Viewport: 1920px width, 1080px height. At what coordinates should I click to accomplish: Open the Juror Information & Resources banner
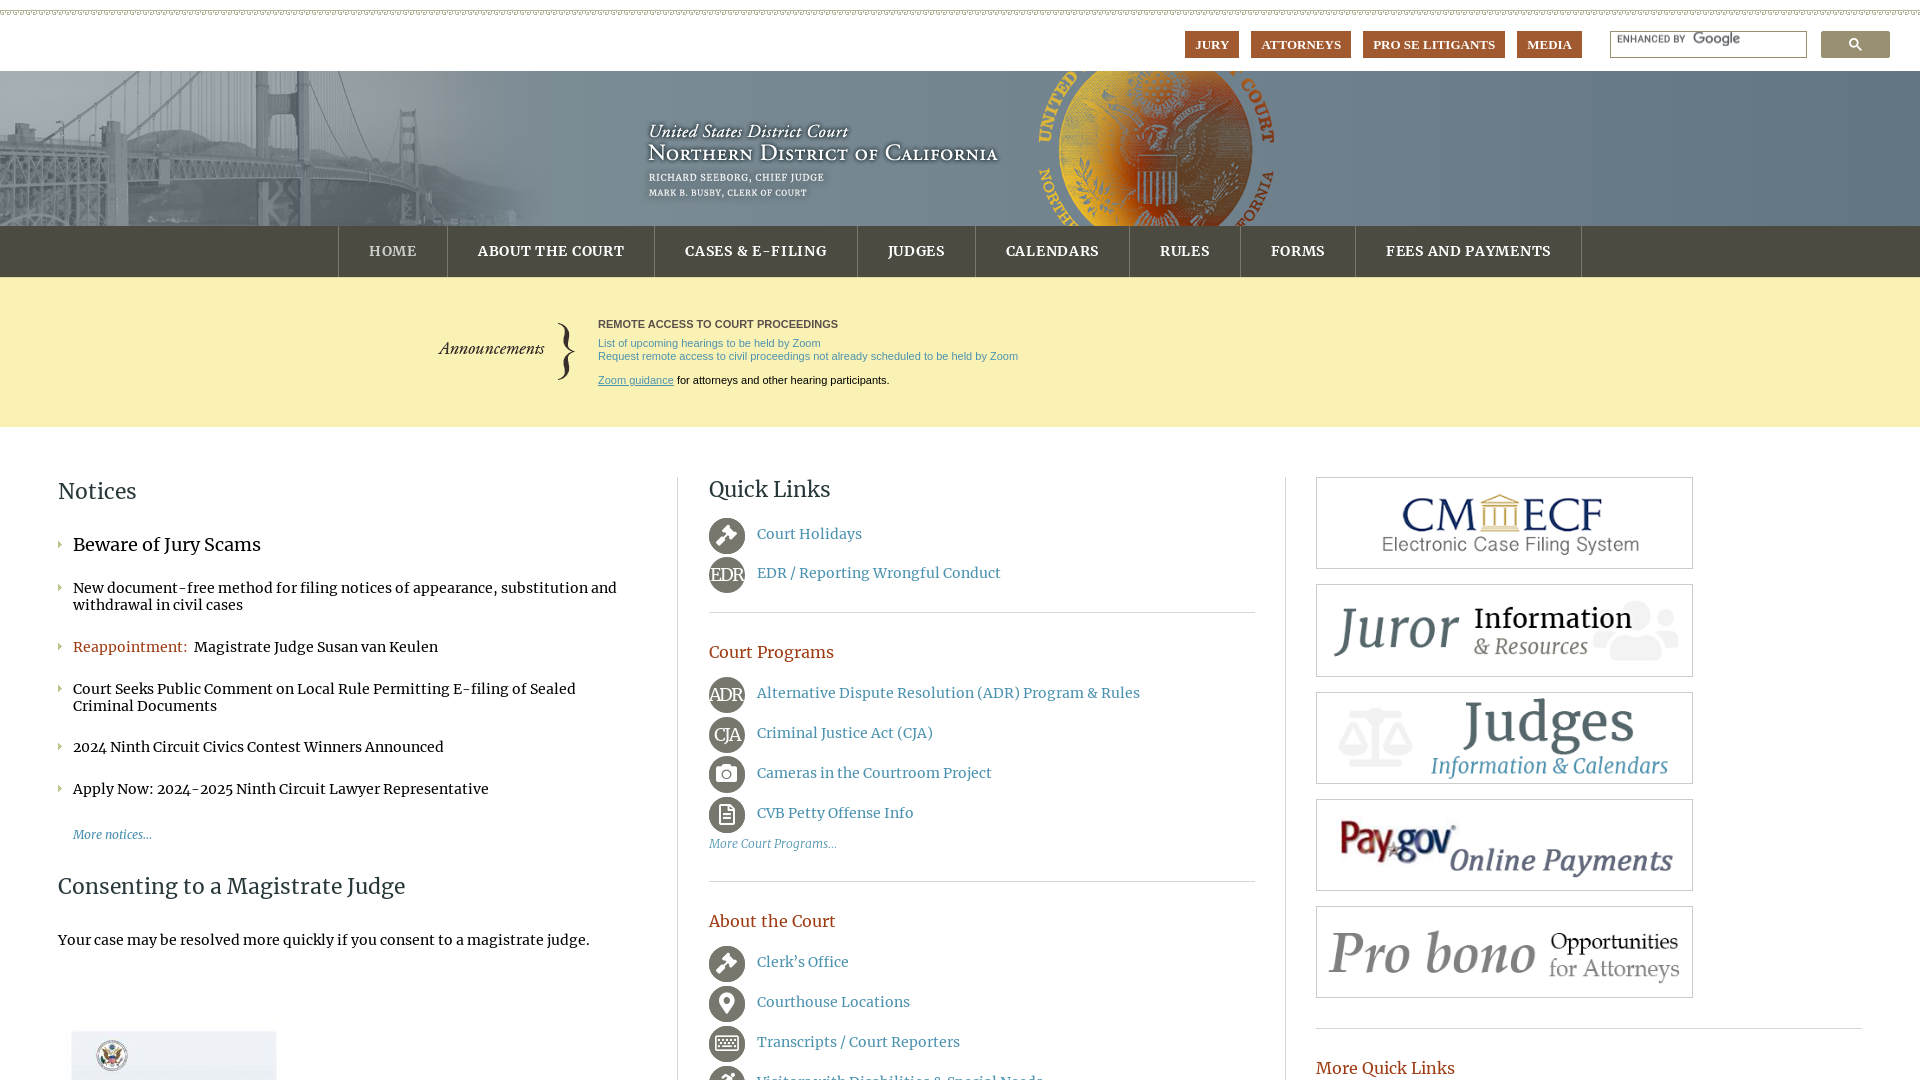click(x=1504, y=630)
